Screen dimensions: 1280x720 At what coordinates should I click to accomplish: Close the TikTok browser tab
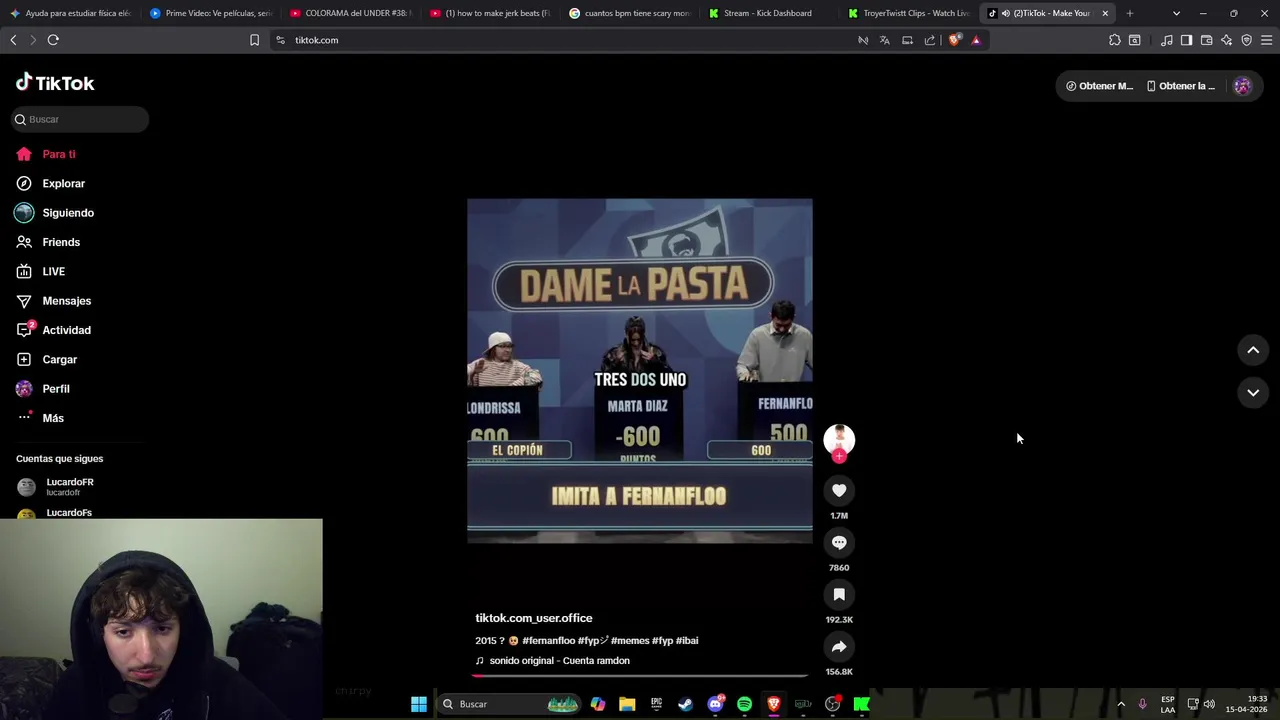(x=1105, y=13)
